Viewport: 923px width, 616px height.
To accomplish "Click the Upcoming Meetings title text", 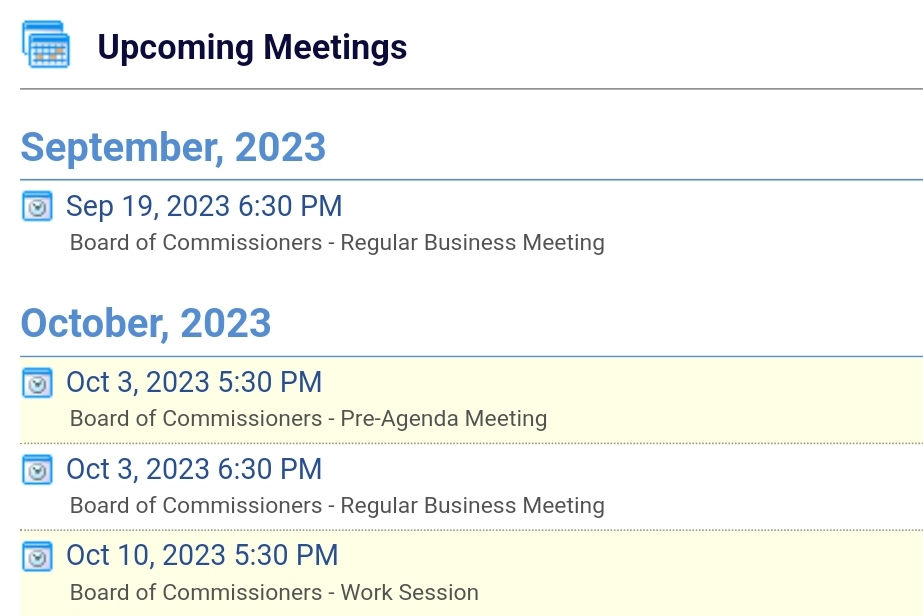I will [252, 47].
